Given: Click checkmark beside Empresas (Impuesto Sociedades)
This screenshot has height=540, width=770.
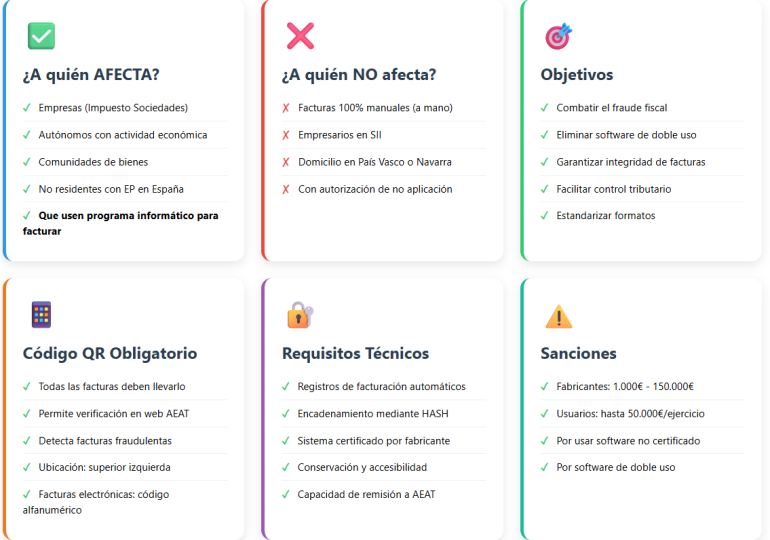Looking at the screenshot, I should pyautogui.click(x=27, y=108).
